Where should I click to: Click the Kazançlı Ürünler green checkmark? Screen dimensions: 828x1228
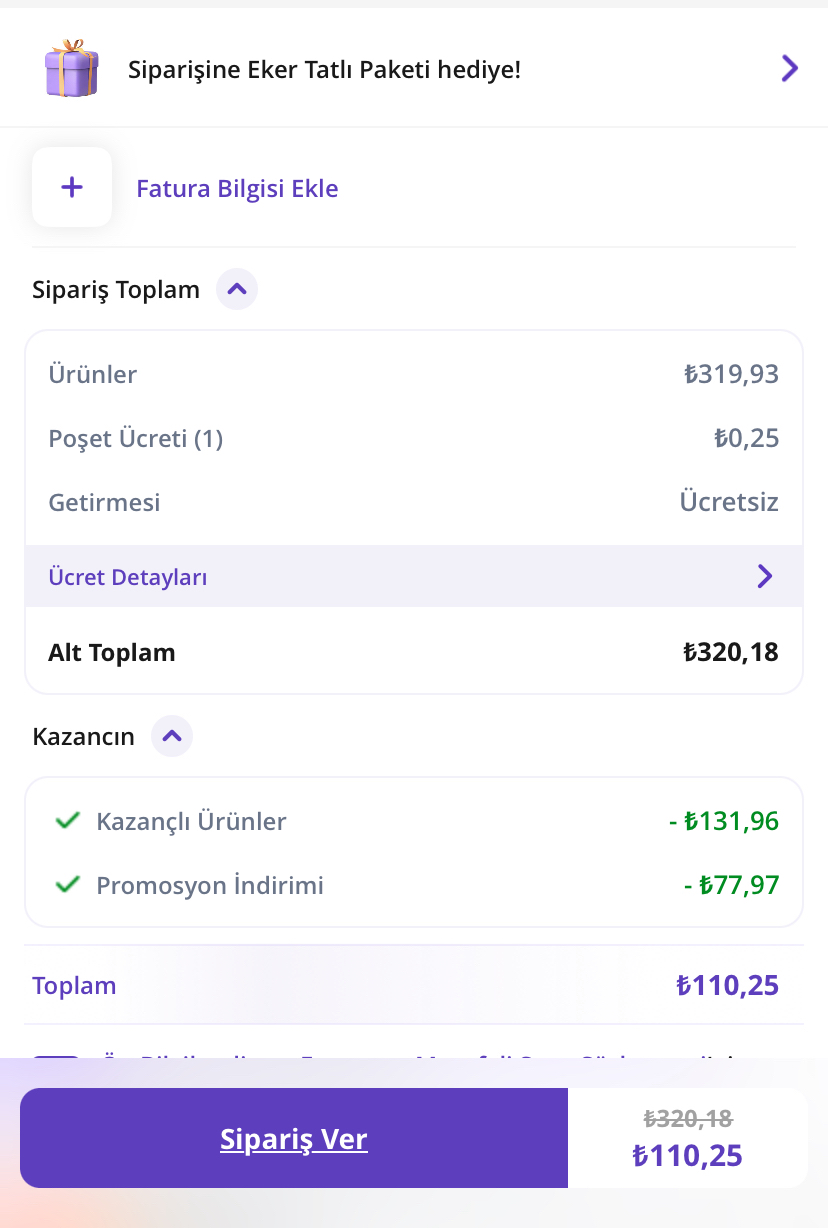[x=68, y=821]
